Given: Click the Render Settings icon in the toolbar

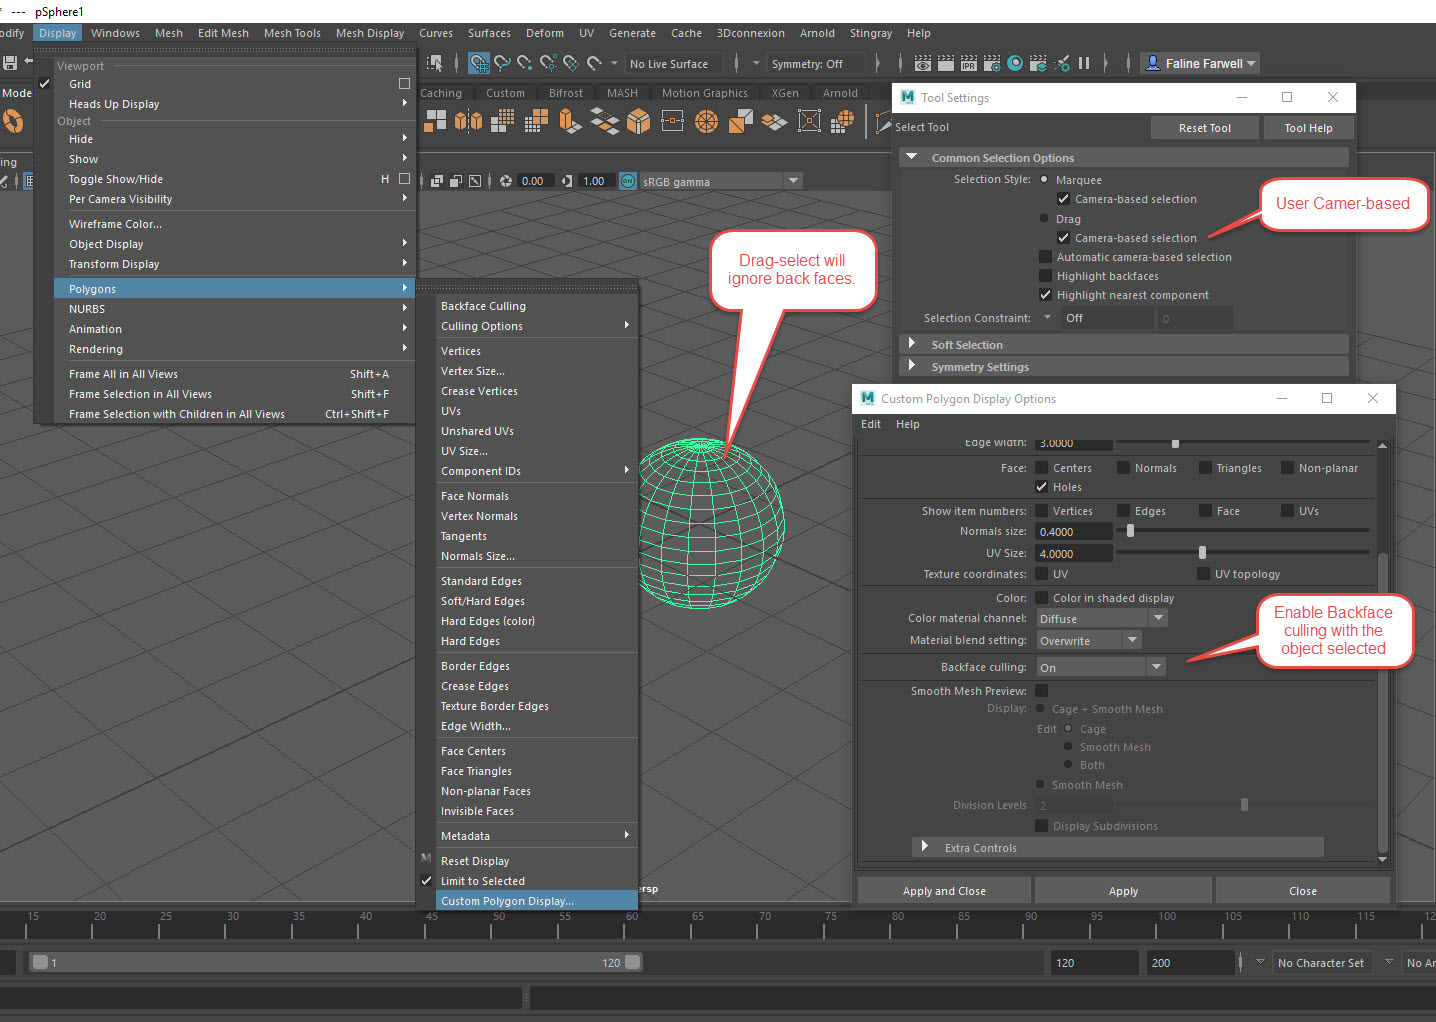Looking at the screenshot, I should tap(990, 63).
